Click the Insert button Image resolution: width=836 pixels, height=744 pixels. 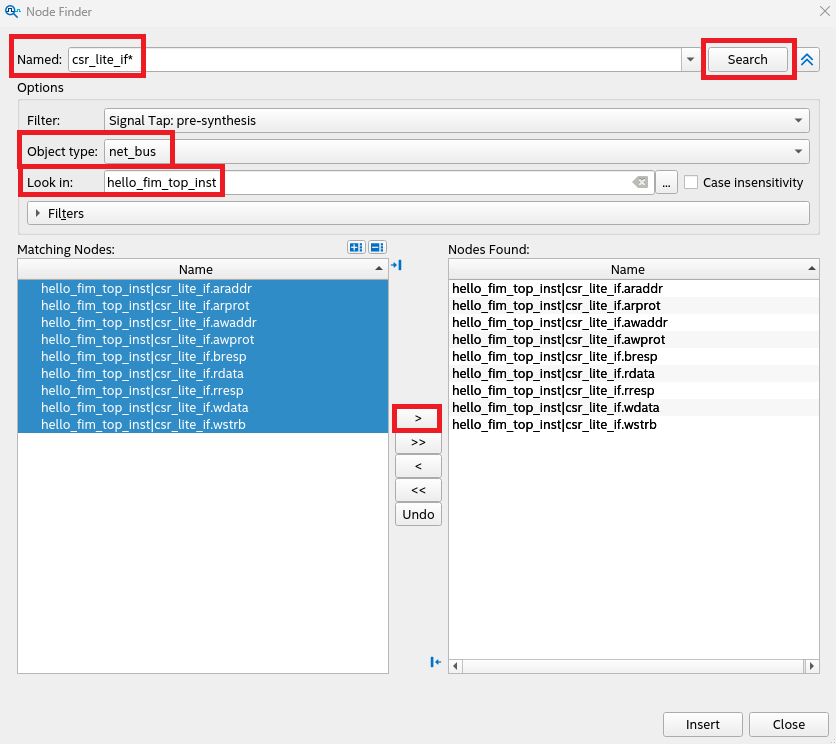(702, 724)
